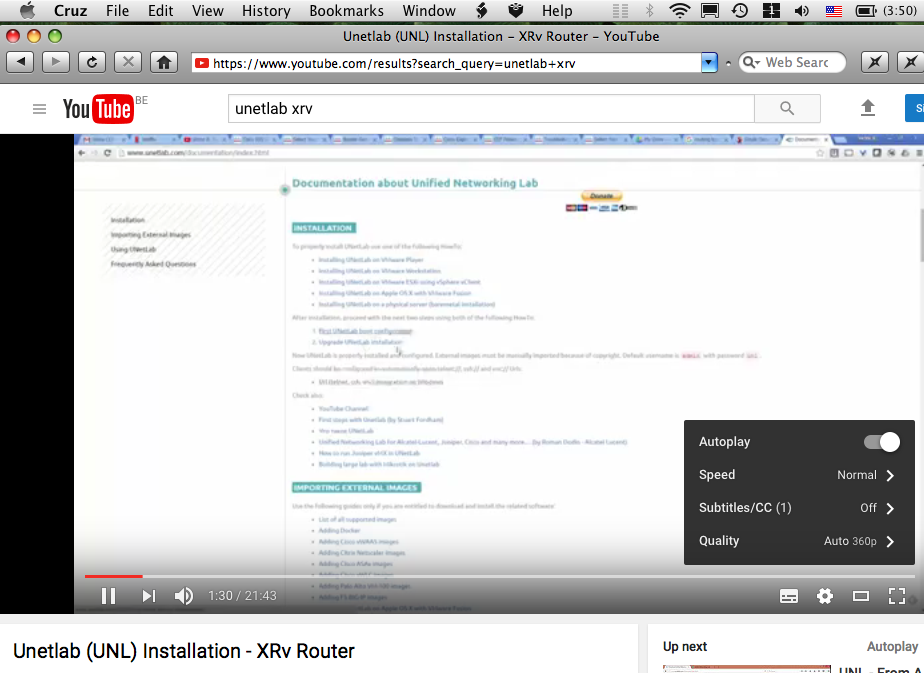Pause the video
This screenshot has height=673, width=924.
108,596
